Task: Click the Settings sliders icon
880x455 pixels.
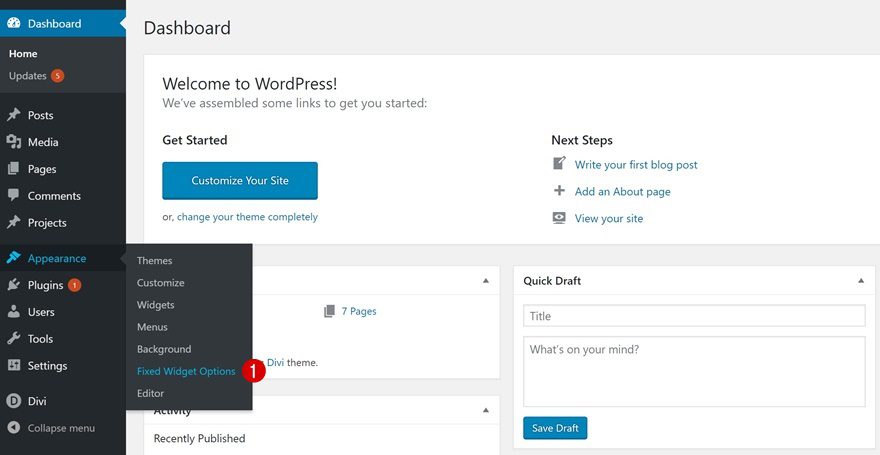Action: [14, 366]
